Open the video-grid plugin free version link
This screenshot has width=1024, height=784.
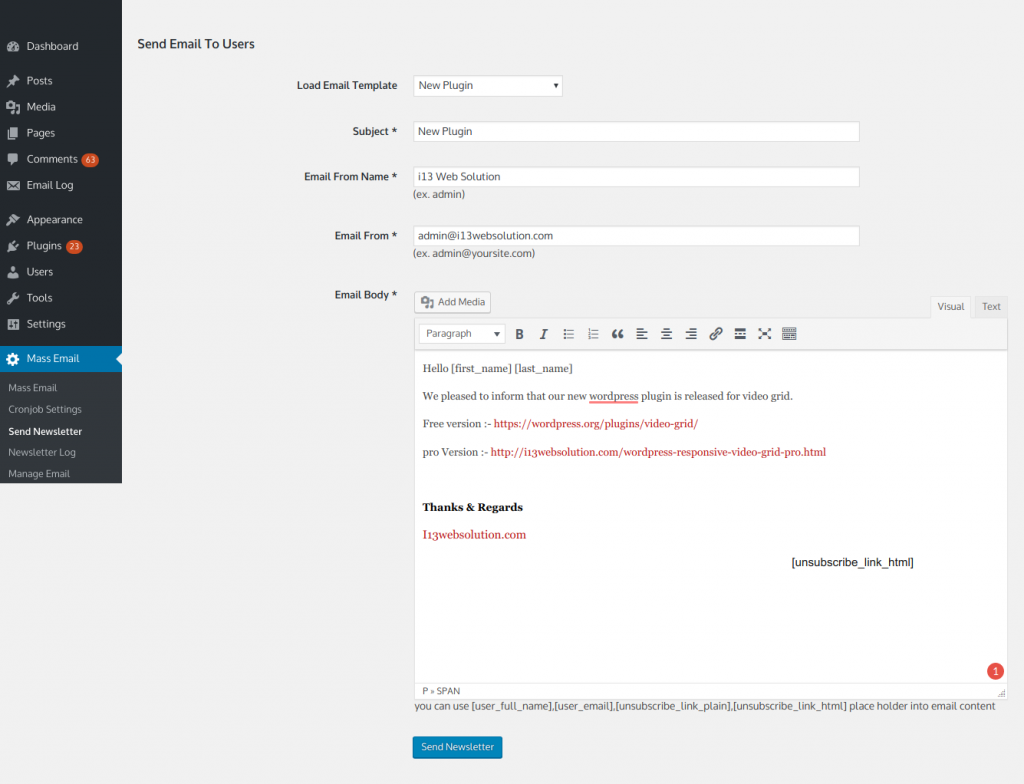pos(595,423)
